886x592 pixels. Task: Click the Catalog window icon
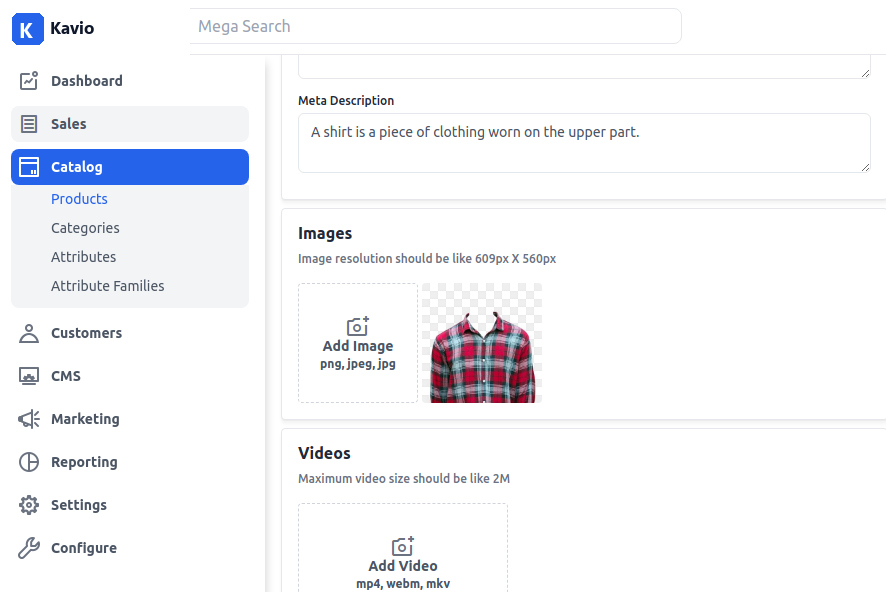(29, 167)
